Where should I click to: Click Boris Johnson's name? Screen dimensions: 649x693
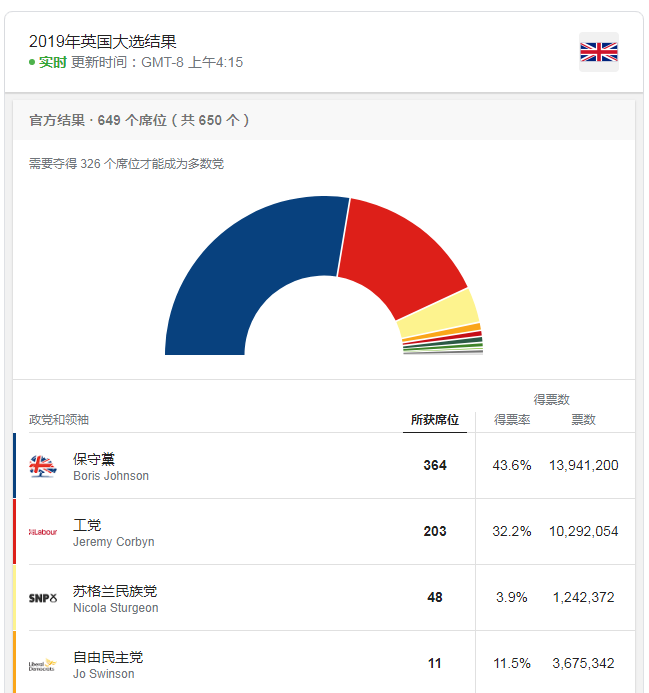click(x=111, y=476)
